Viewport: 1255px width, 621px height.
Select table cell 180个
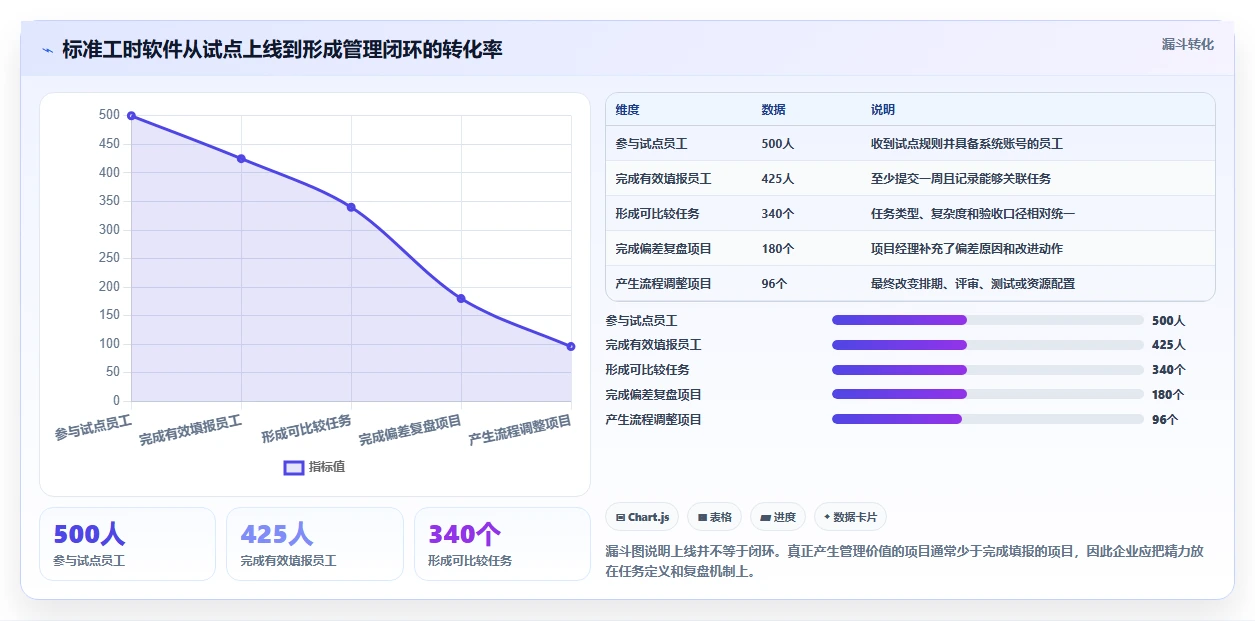click(777, 249)
